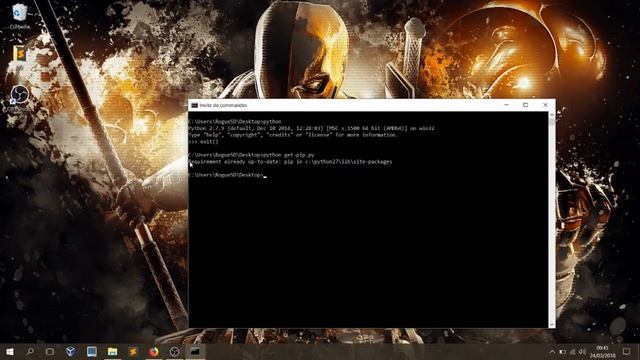The image size is (640, 360).
Task: Select the OBS Studio desktop shortcut
Action: [x=19, y=99]
